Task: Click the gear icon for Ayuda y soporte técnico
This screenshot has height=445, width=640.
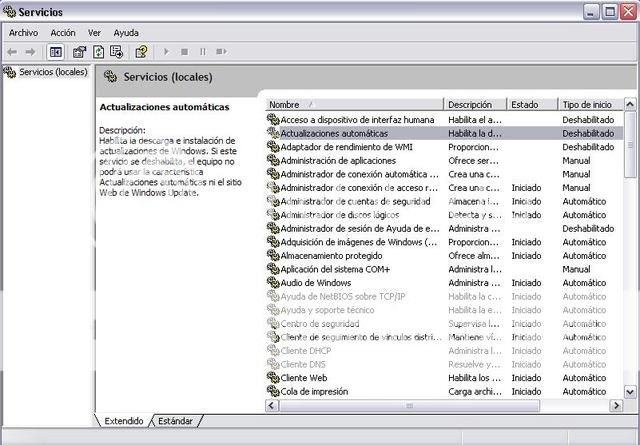Action: 273,310
